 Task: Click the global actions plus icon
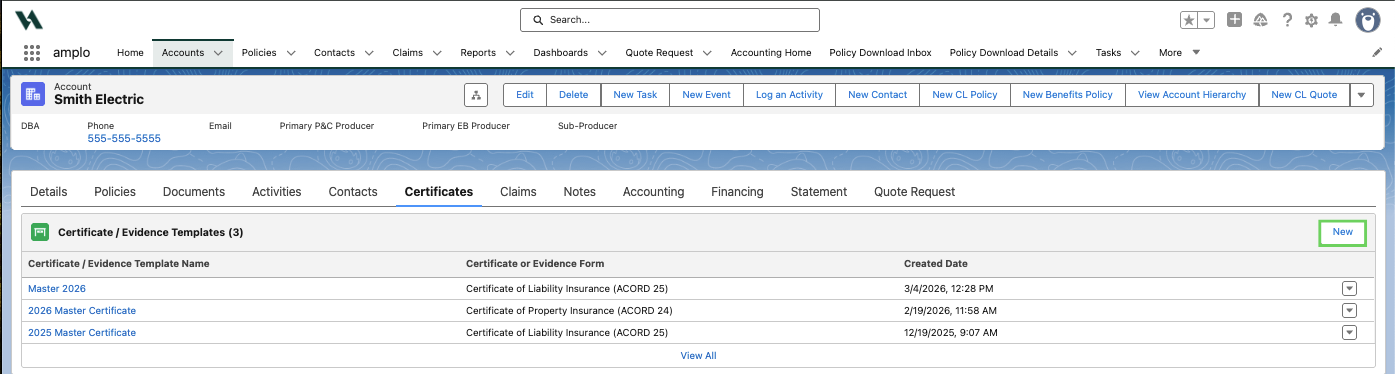coord(1235,20)
